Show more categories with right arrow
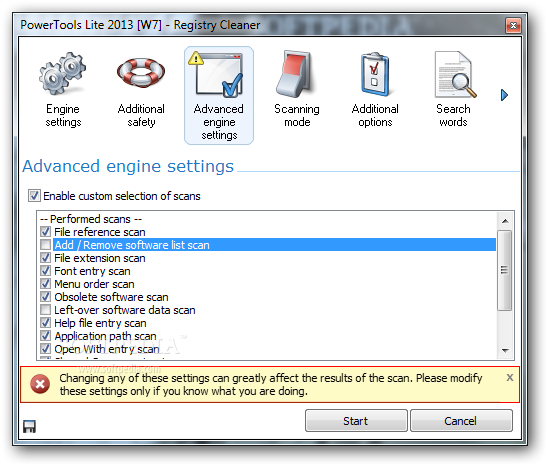 504,95
